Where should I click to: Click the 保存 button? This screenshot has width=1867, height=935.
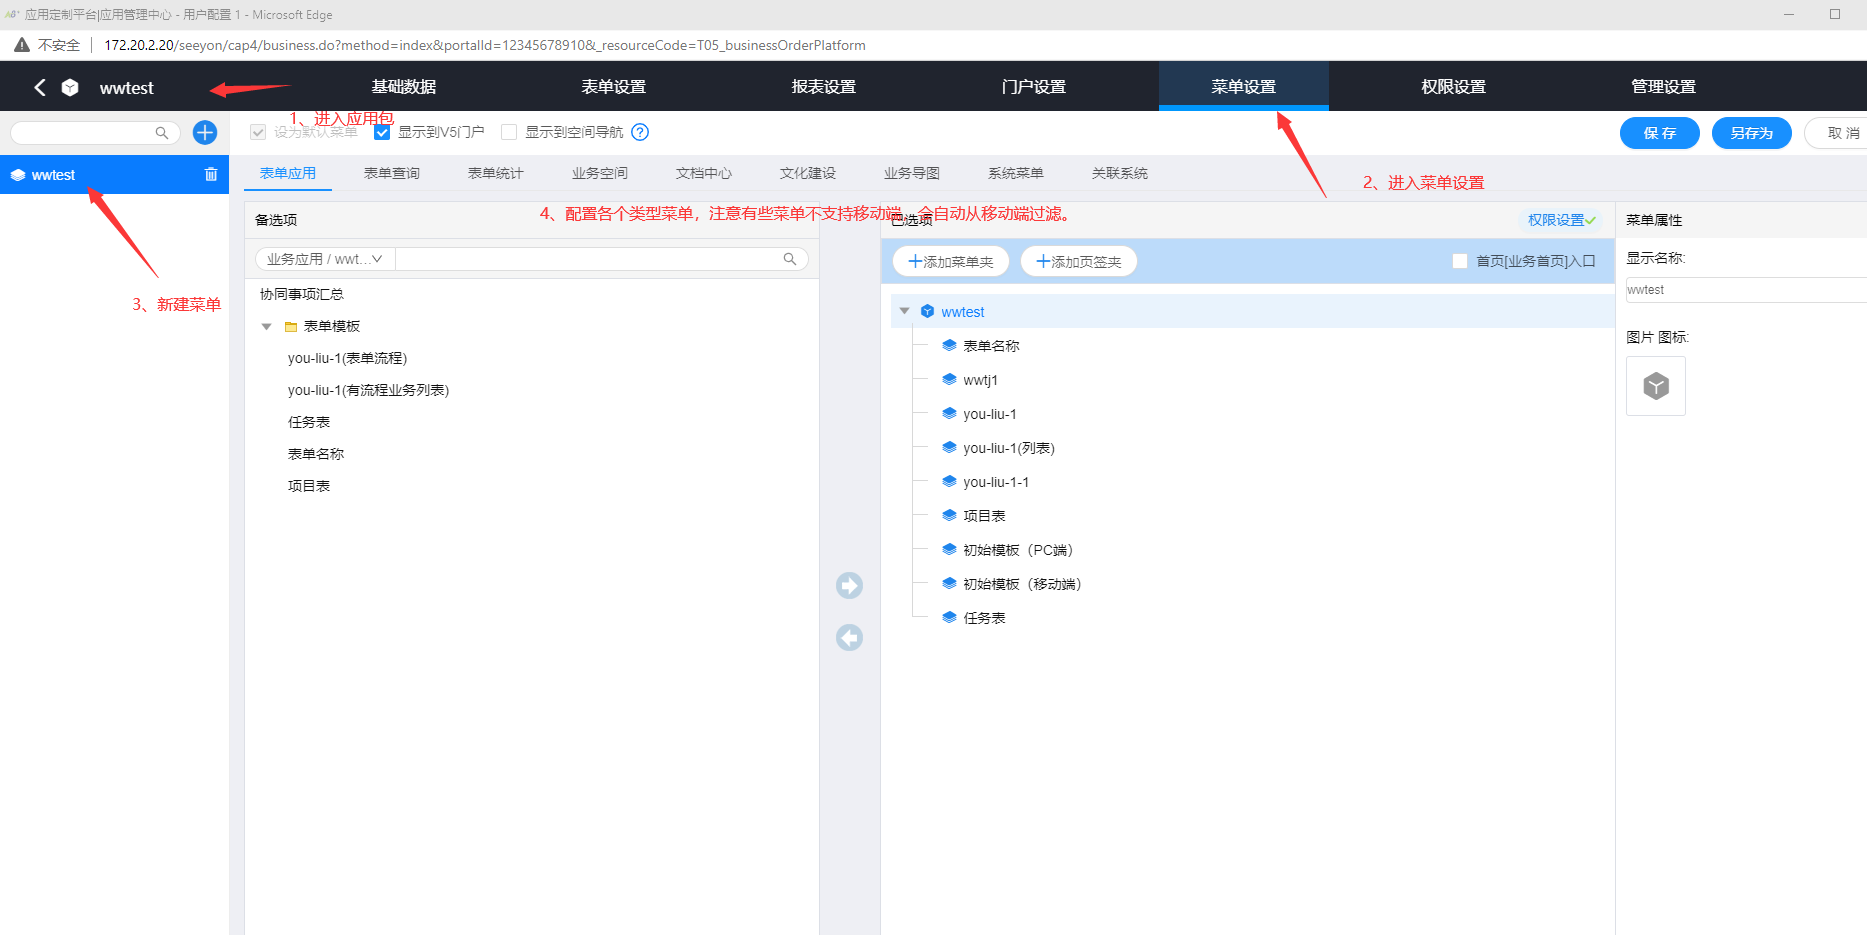coord(1659,133)
